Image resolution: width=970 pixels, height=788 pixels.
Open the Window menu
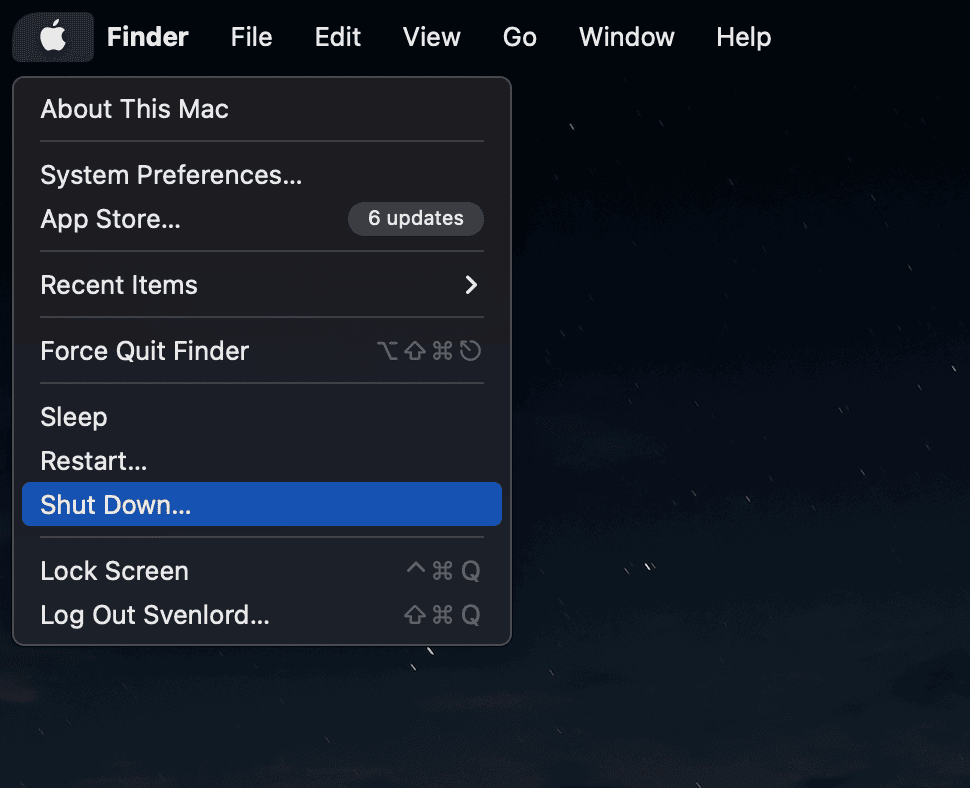pyautogui.click(x=626, y=37)
